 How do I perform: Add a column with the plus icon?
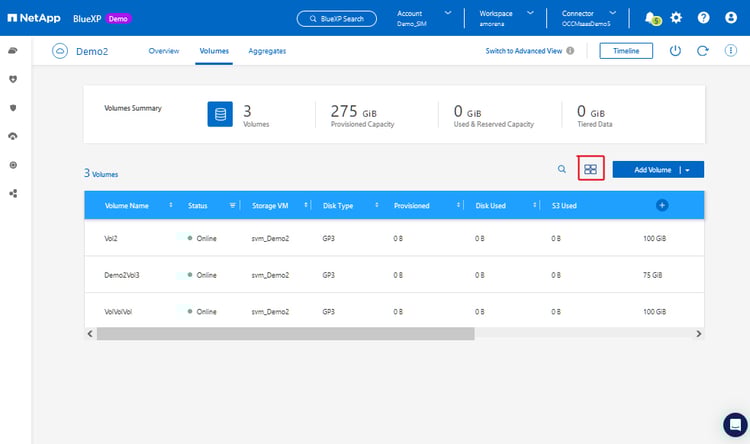pyautogui.click(x=661, y=205)
